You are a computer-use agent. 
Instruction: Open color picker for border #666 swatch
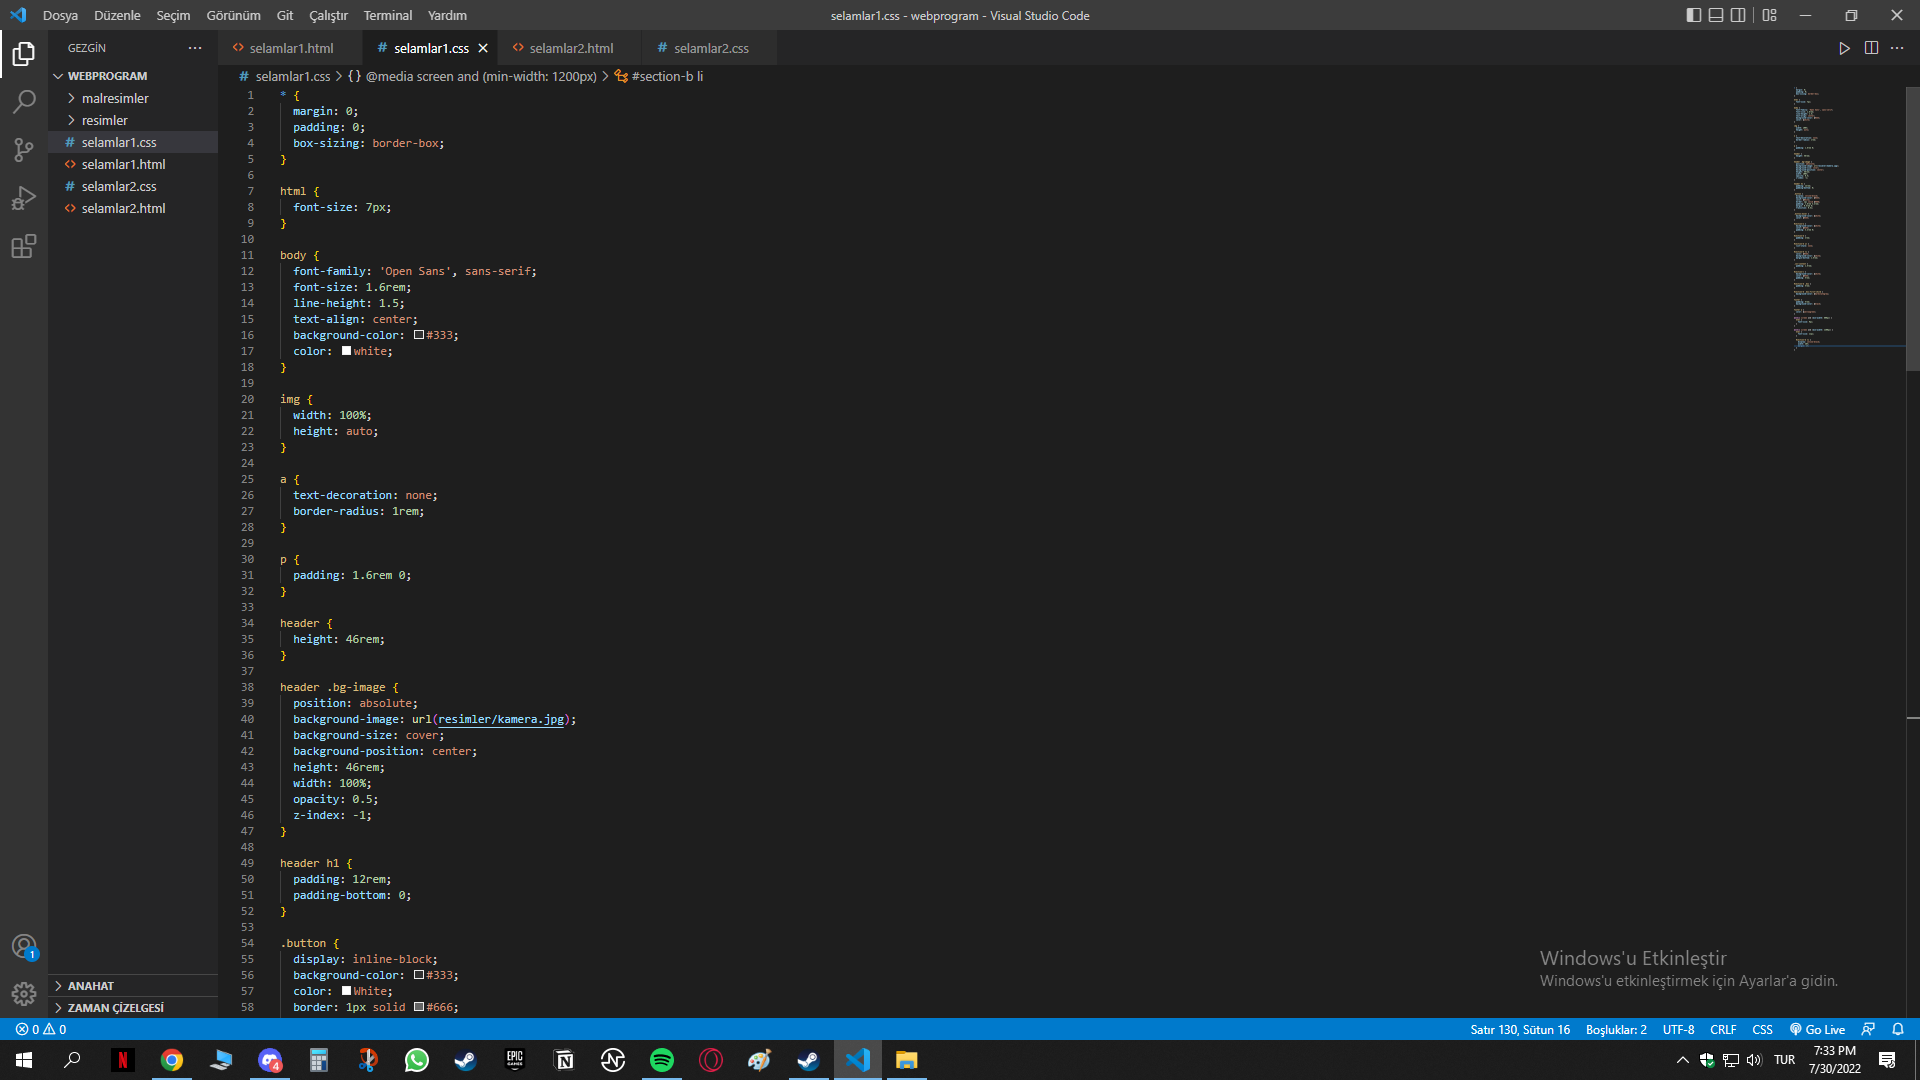pos(419,1007)
